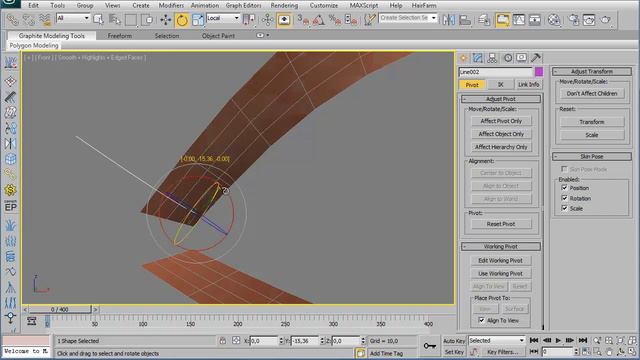This screenshot has height=360, width=640.
Task: Collapse the Adjust Pivot rollout
Action: [x=501, y=99]
